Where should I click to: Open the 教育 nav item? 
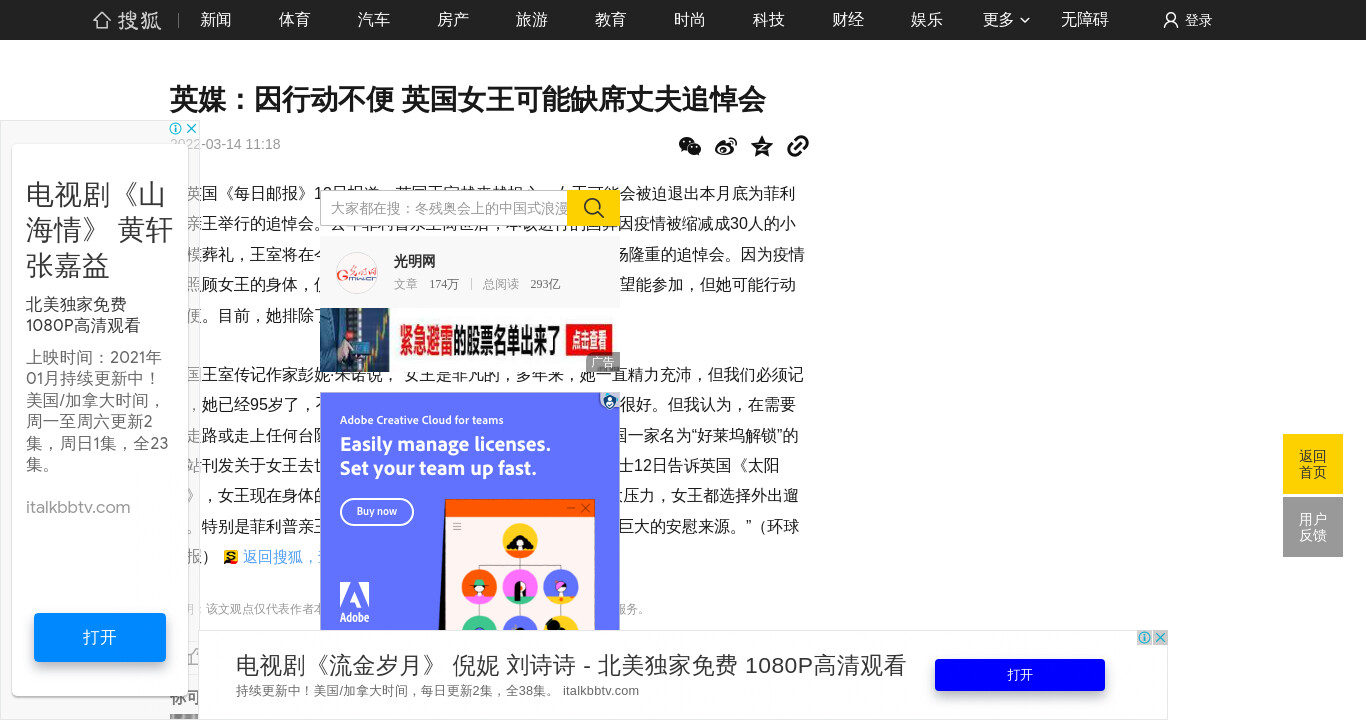point(611,20)
